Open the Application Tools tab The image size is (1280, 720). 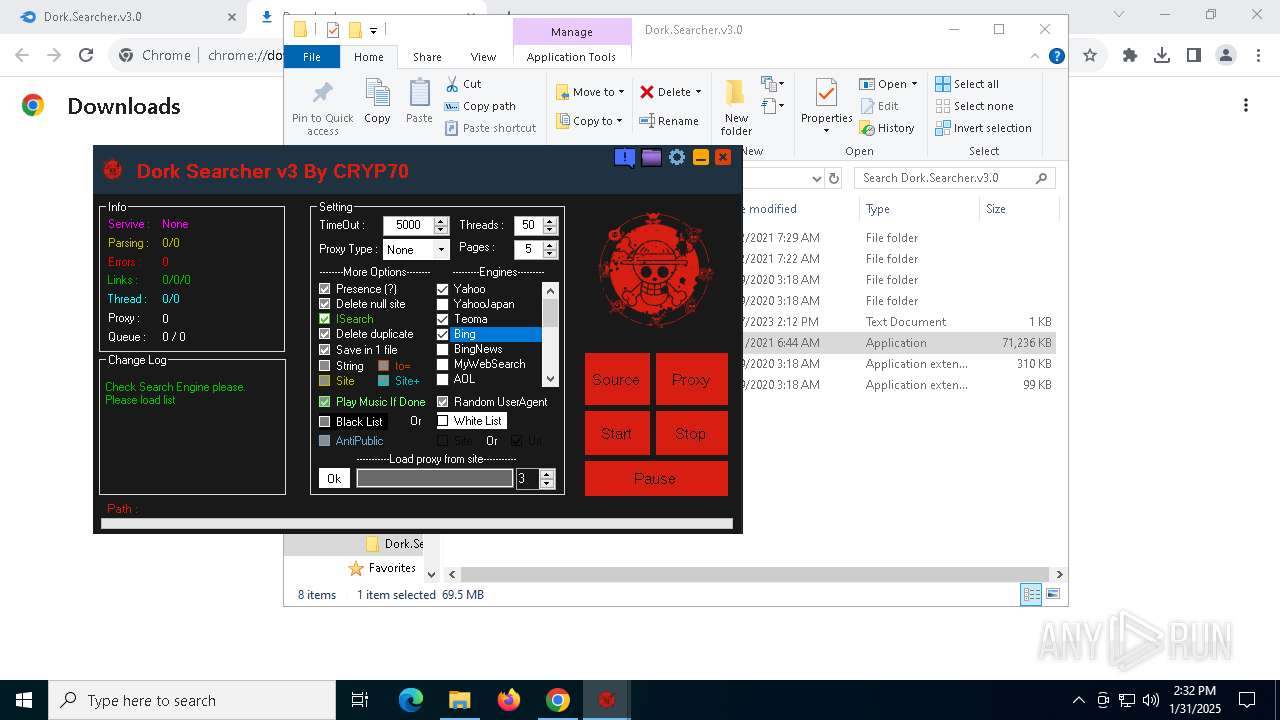click(571, 57)
